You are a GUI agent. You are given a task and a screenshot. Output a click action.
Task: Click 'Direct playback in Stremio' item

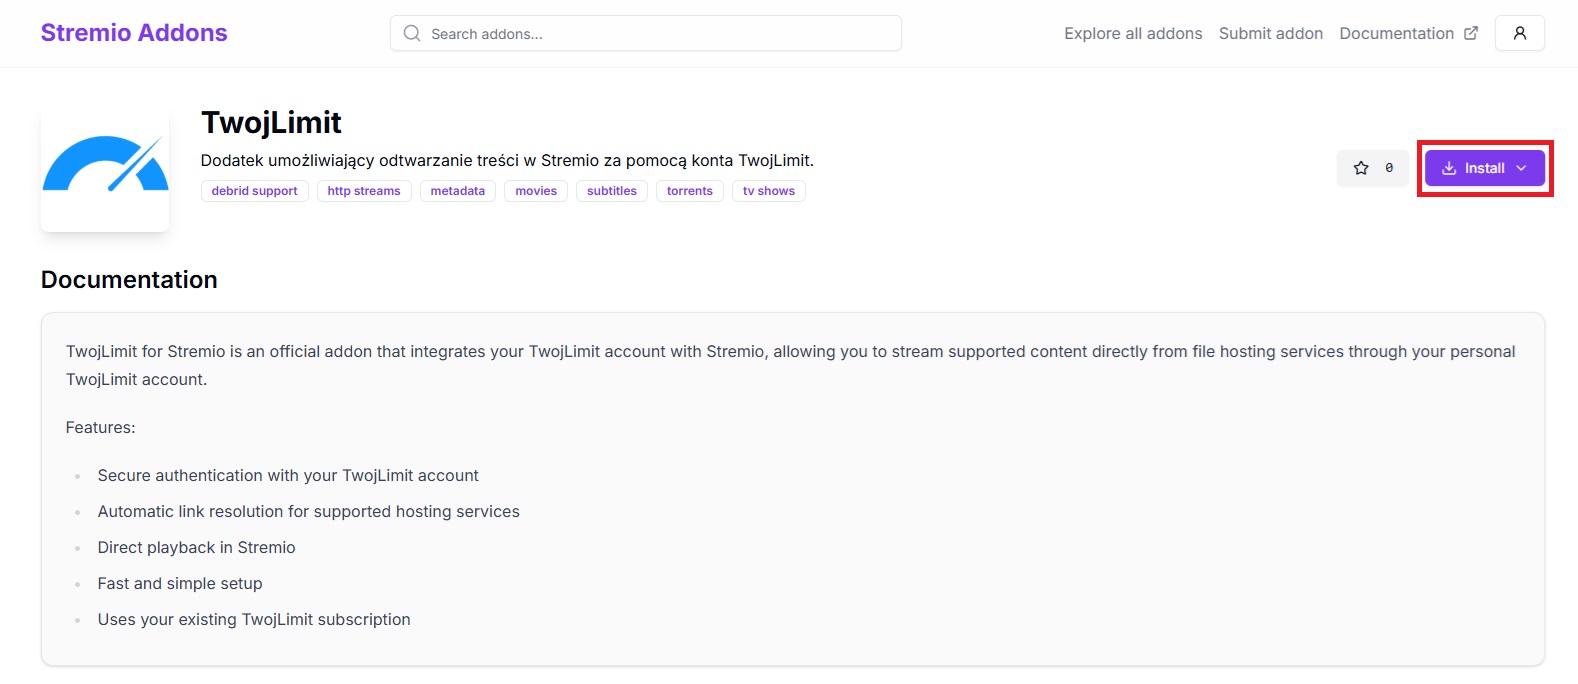pyautogui.click(x=197, y=547)
